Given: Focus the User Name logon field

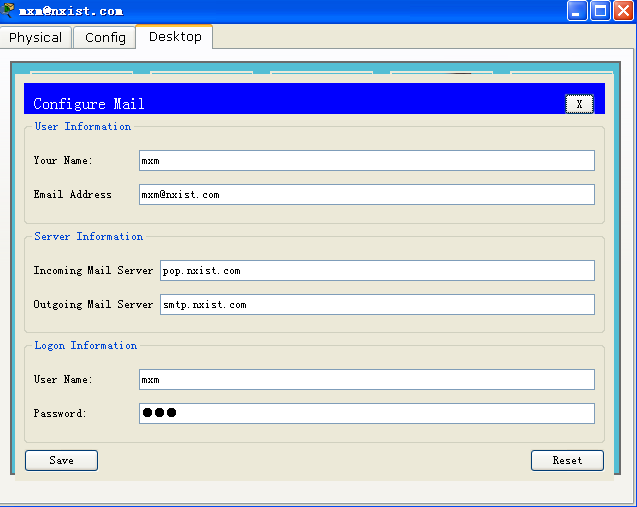Looking at the screenshot, I should [x=367, y=379].
